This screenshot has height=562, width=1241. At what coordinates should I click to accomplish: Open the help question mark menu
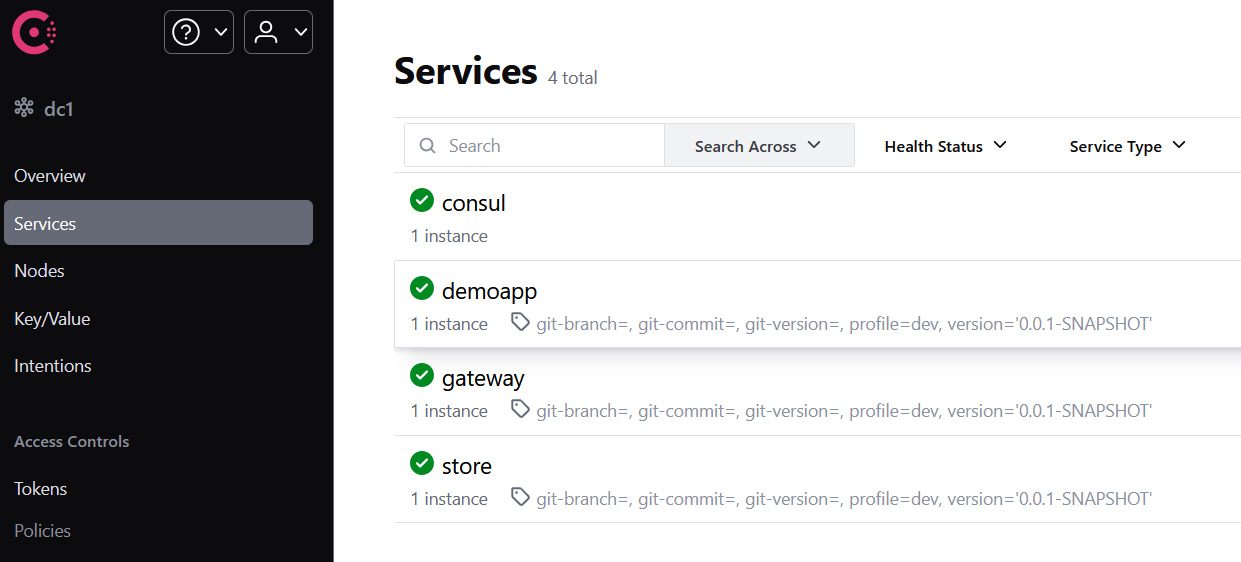point(199,32)
